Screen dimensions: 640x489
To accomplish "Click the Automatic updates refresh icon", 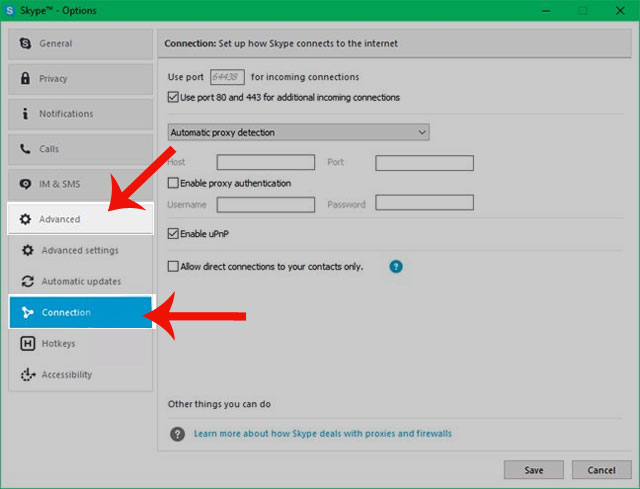I will pyautogui.click(x=28, y=281).
